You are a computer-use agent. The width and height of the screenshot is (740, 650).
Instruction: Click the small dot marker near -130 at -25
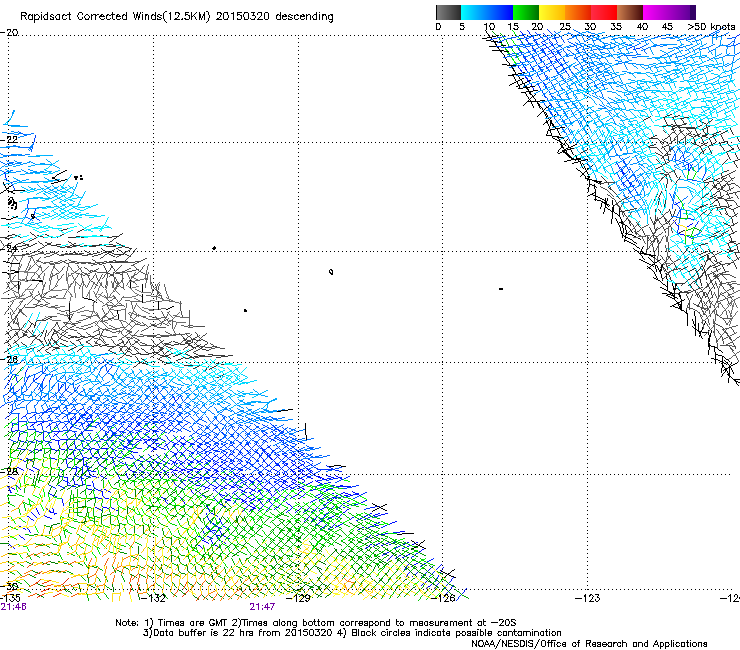(245, 310)
